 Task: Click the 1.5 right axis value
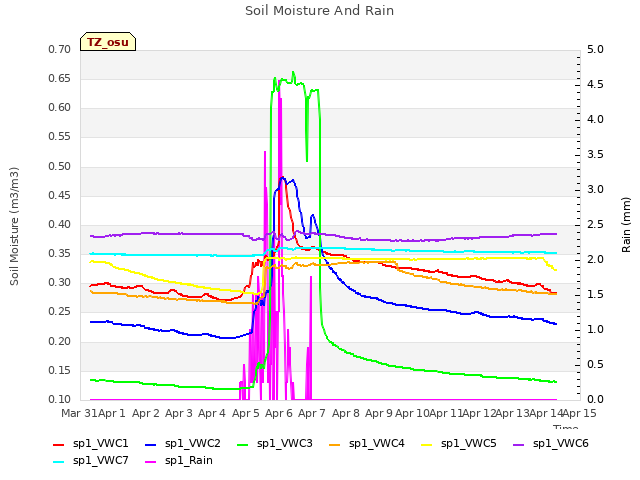click(x=595, y=294)
